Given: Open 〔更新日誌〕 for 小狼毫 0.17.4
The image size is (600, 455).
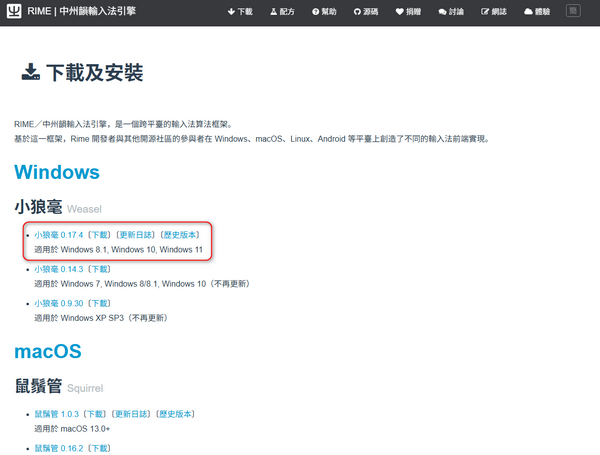Looking at the screenshot, I should 135,235.
